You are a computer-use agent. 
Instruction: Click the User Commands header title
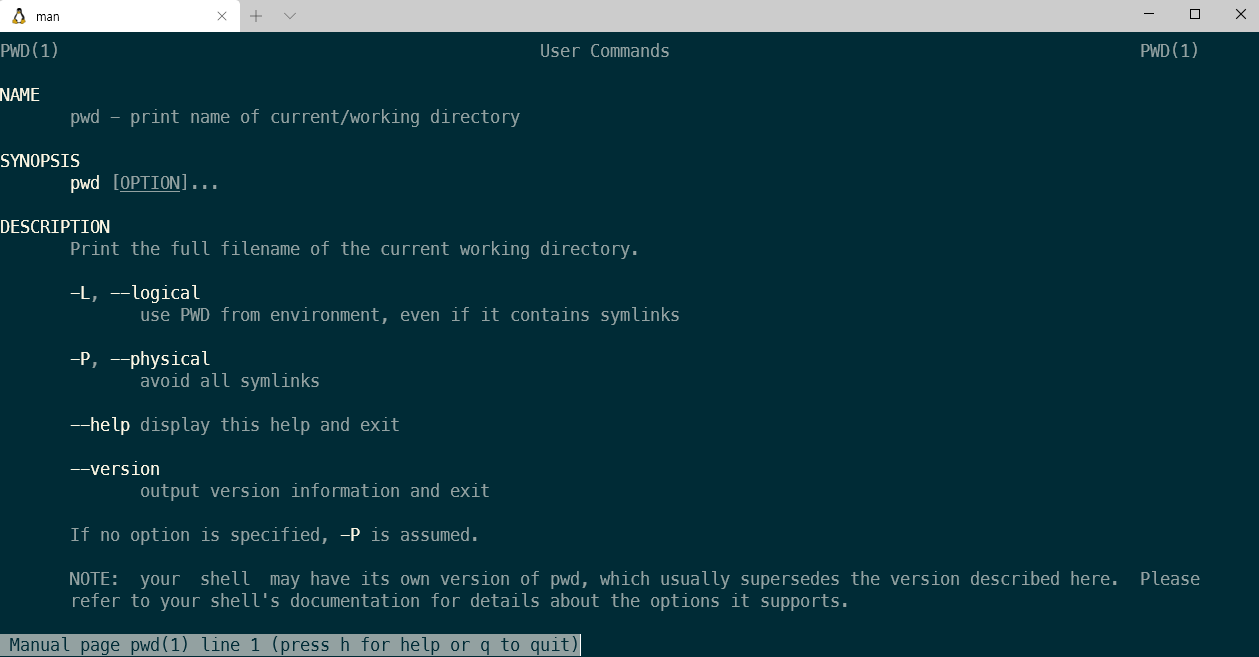click(x=605, y=51)
